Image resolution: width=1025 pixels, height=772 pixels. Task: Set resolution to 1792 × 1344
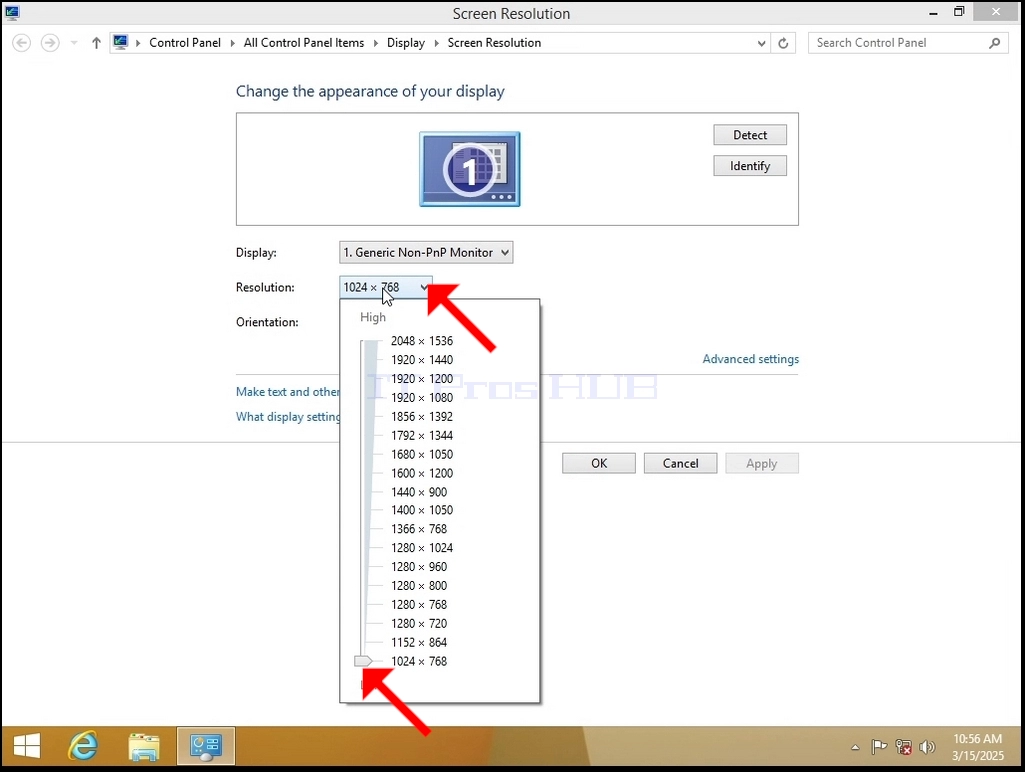(x=422, y=435)
